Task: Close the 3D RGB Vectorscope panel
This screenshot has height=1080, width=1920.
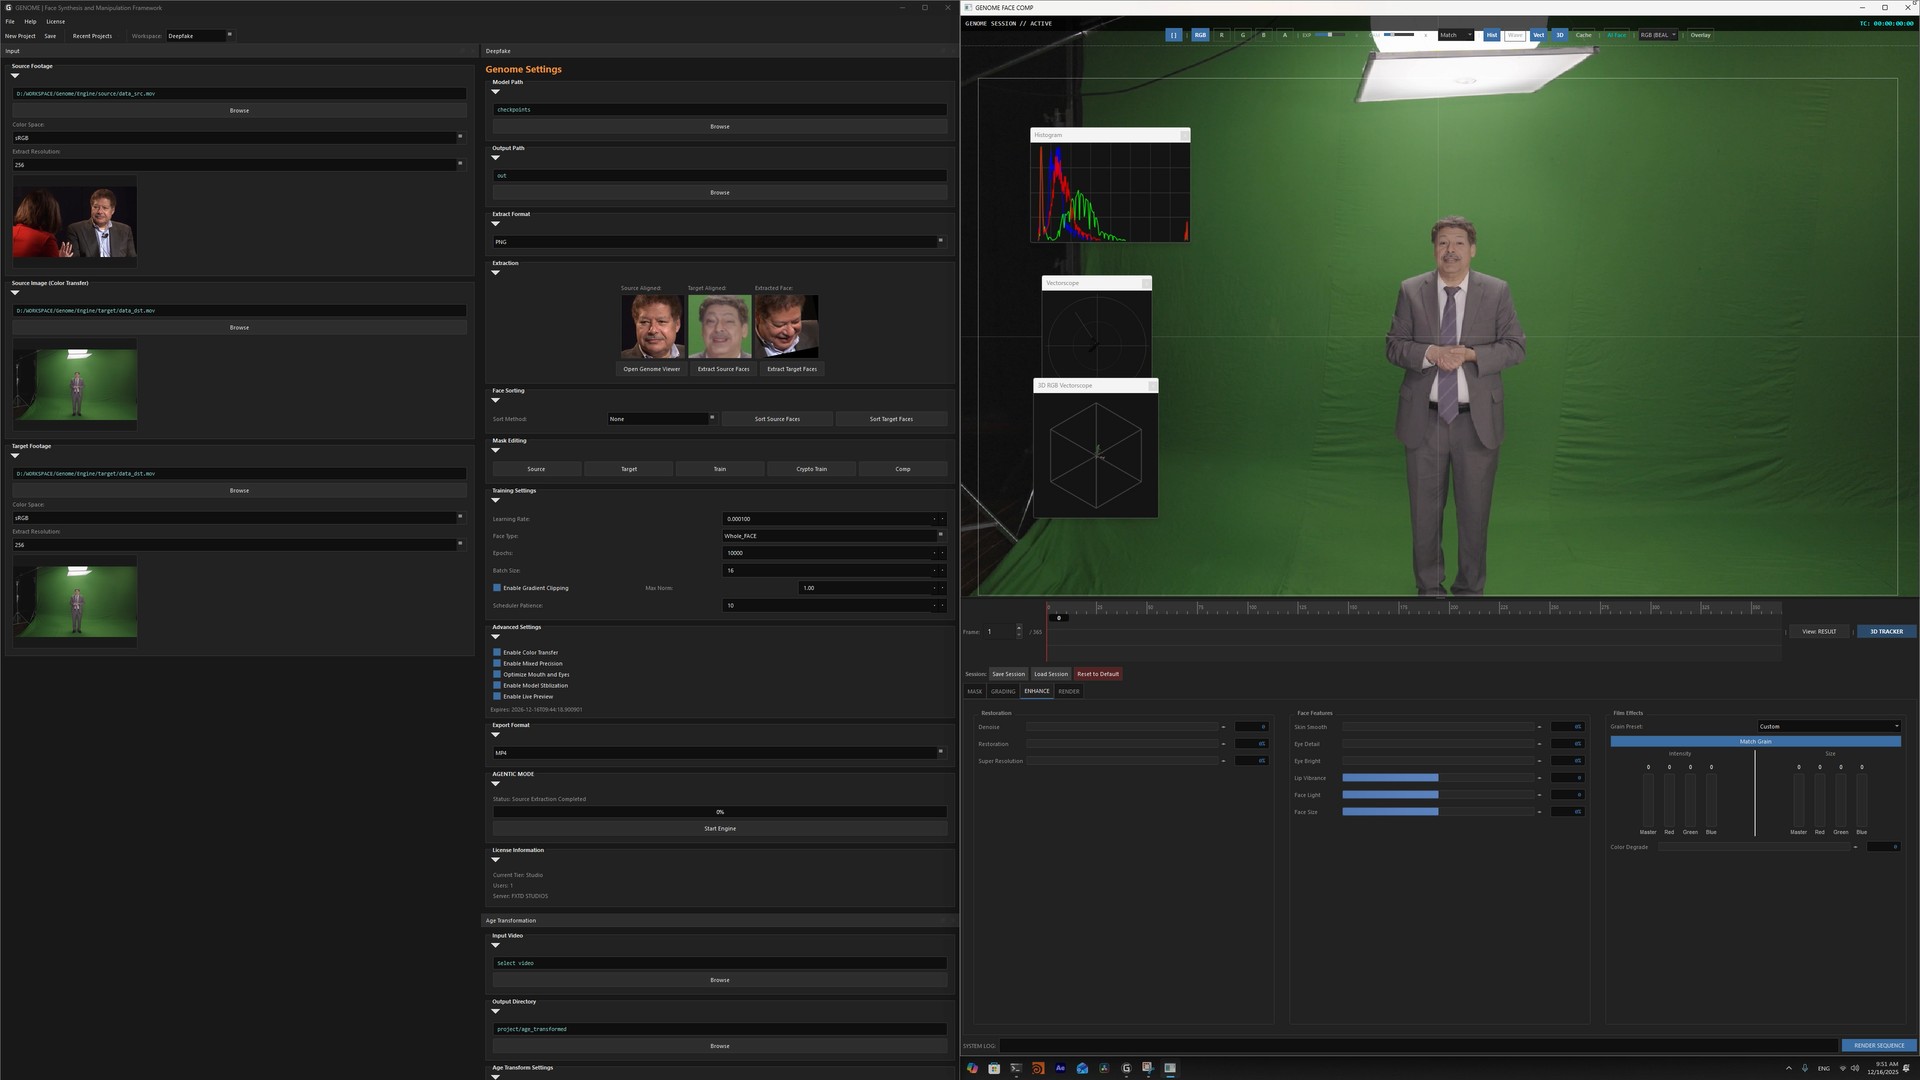Action: [x=1152, y=386]
